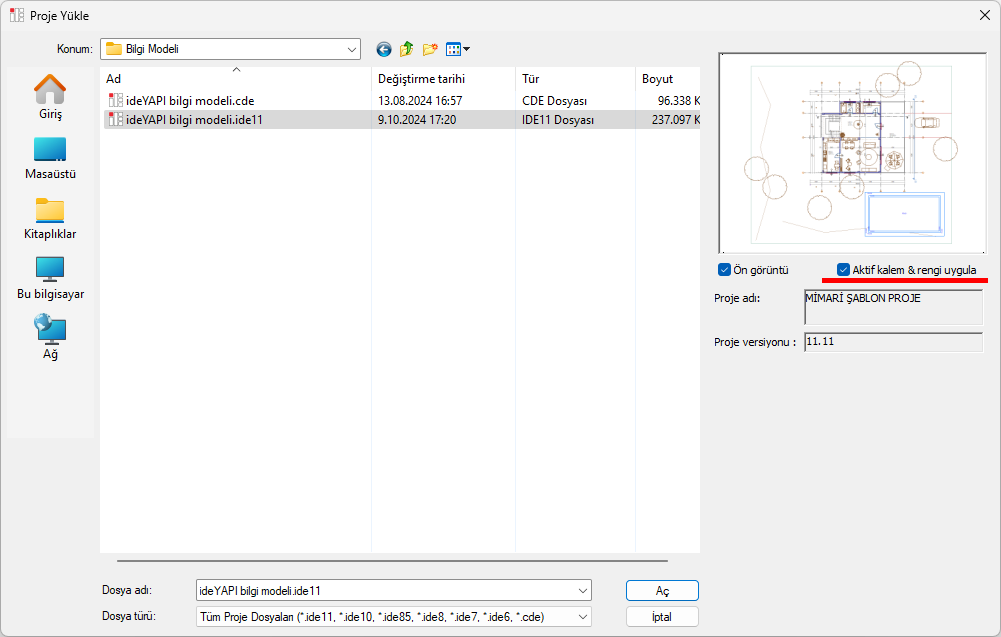
Task: Toggle the Ön görüntü checkbox
Action: [x=724, y=270]
